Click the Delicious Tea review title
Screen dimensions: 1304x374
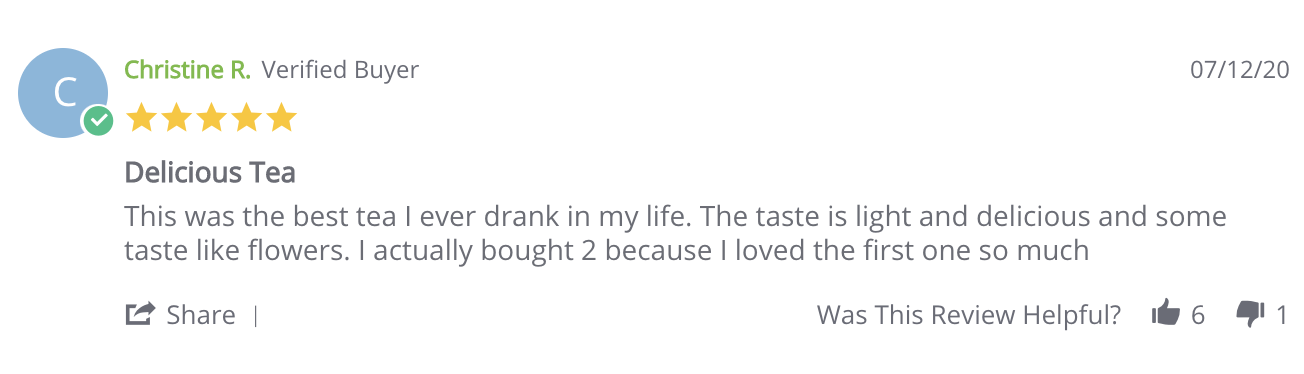210,172
